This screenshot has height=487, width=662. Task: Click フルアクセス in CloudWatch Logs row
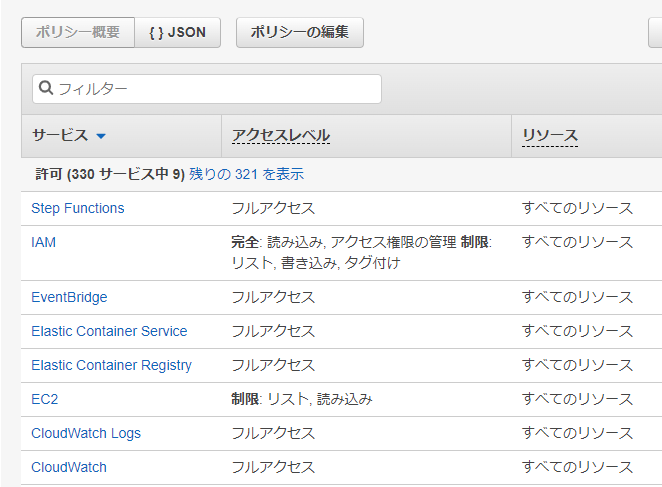pos(273,433)
